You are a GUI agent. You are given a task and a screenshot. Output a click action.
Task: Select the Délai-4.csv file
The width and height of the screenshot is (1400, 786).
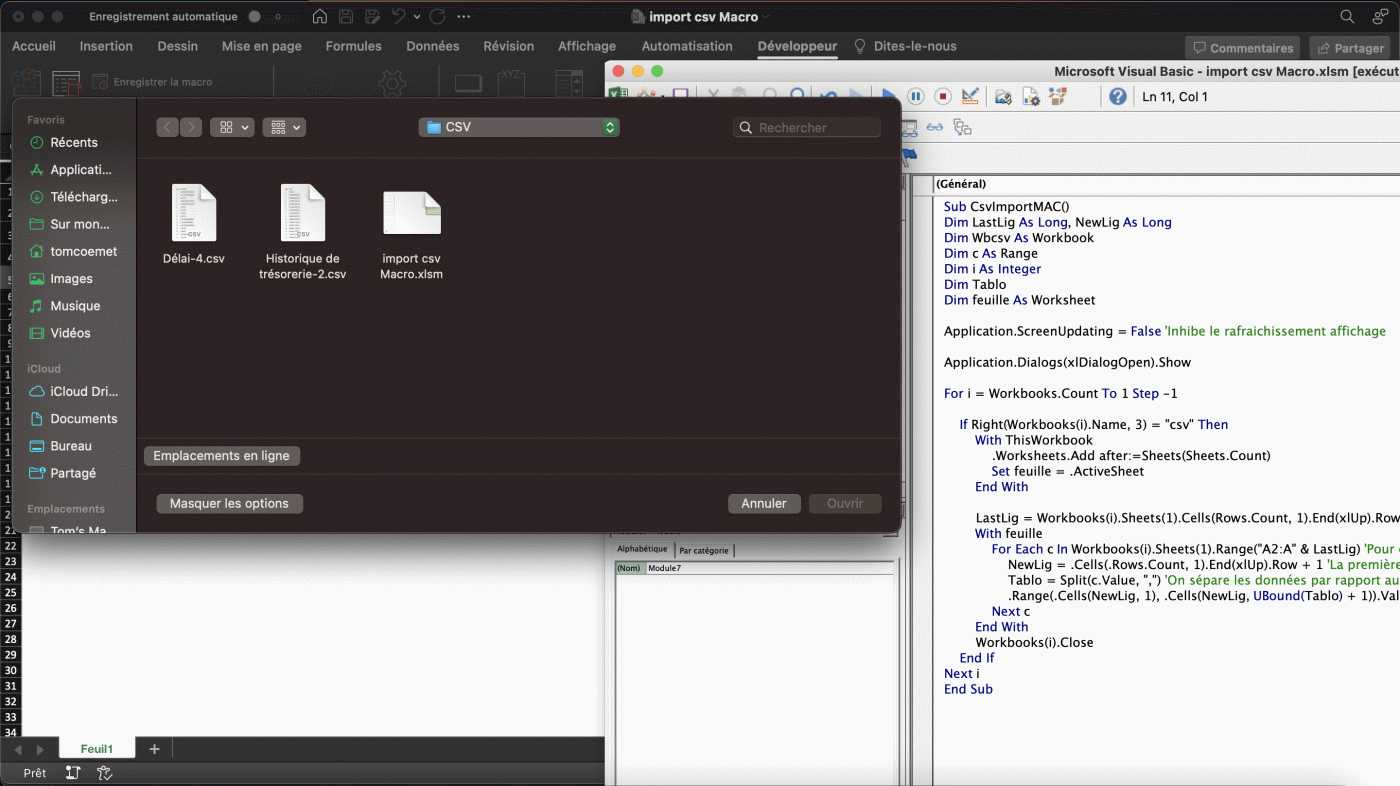[194, 225]
